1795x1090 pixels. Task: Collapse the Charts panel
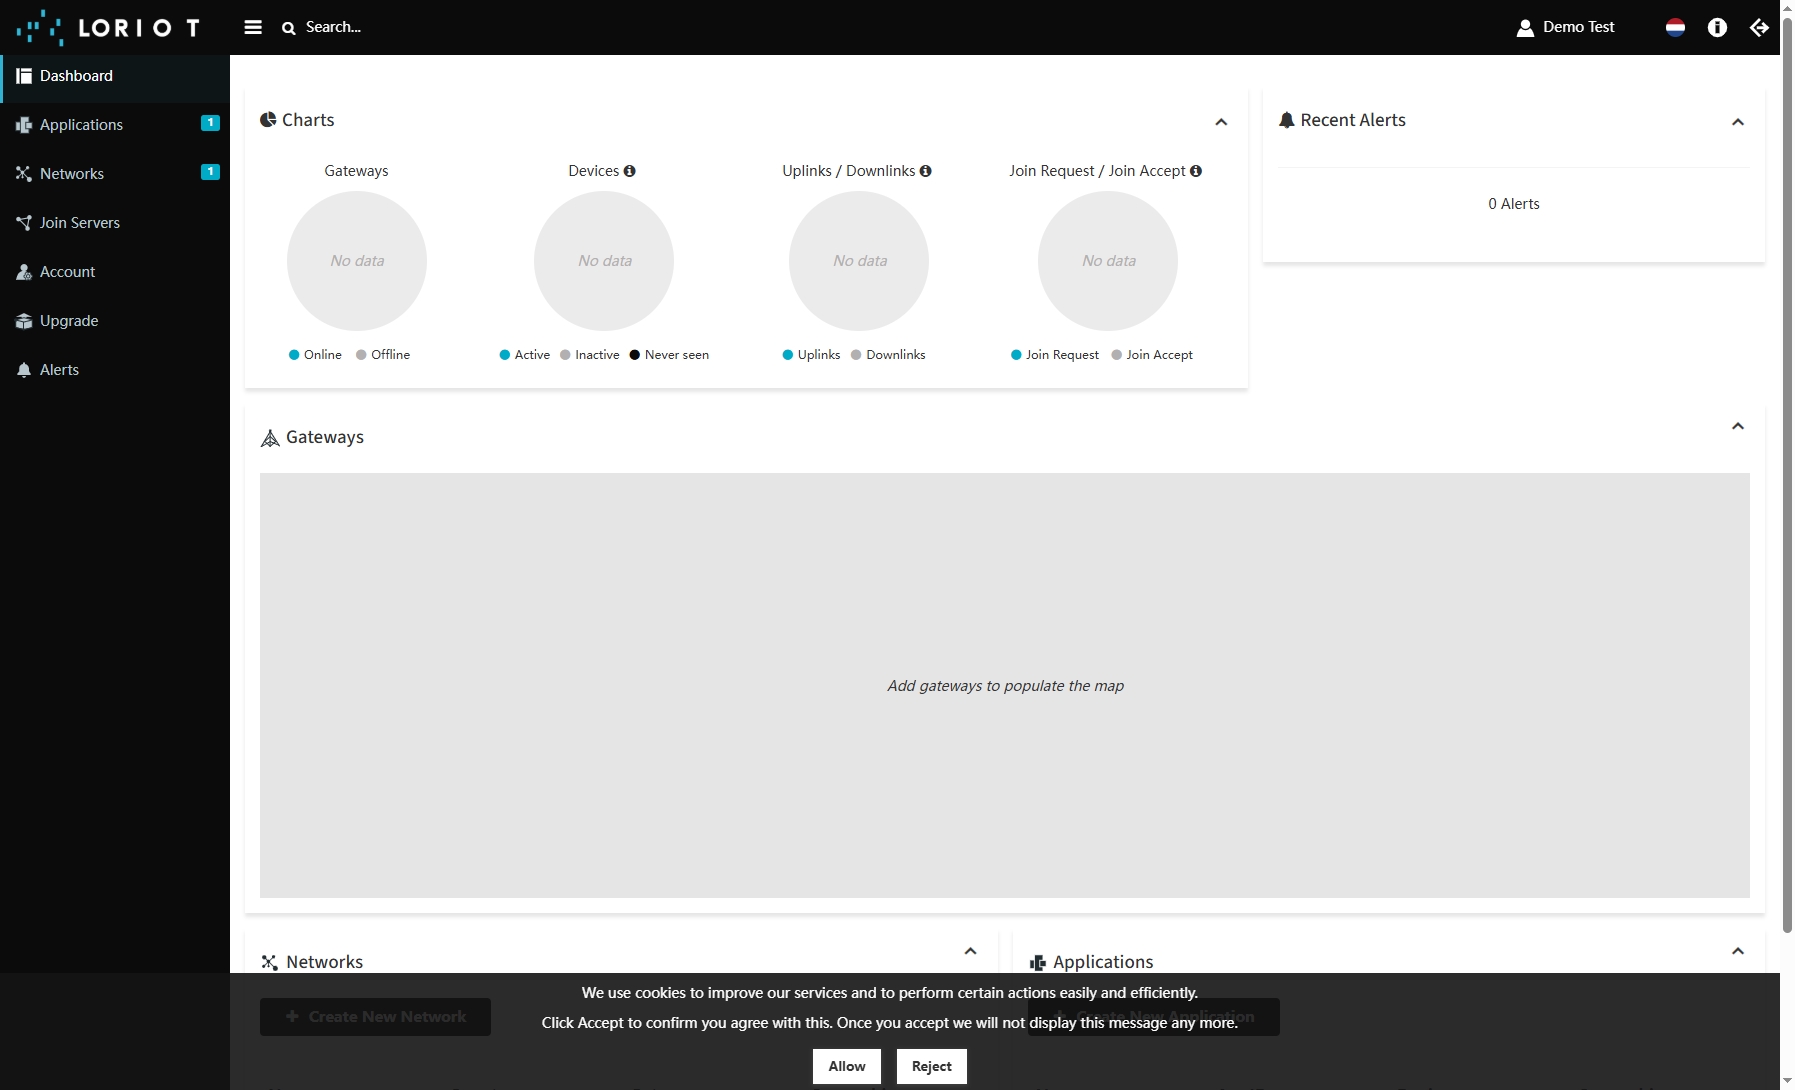point(1221,122)
